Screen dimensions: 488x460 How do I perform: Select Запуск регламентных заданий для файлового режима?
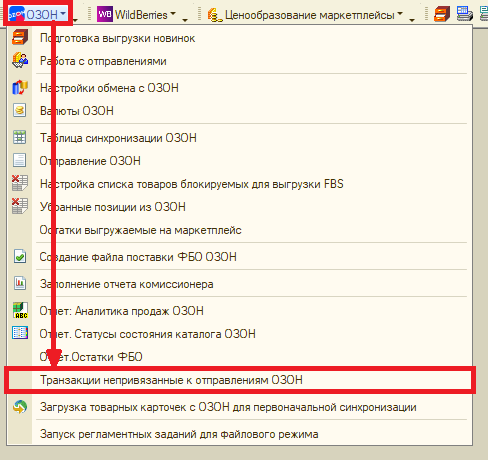point(179,434)
